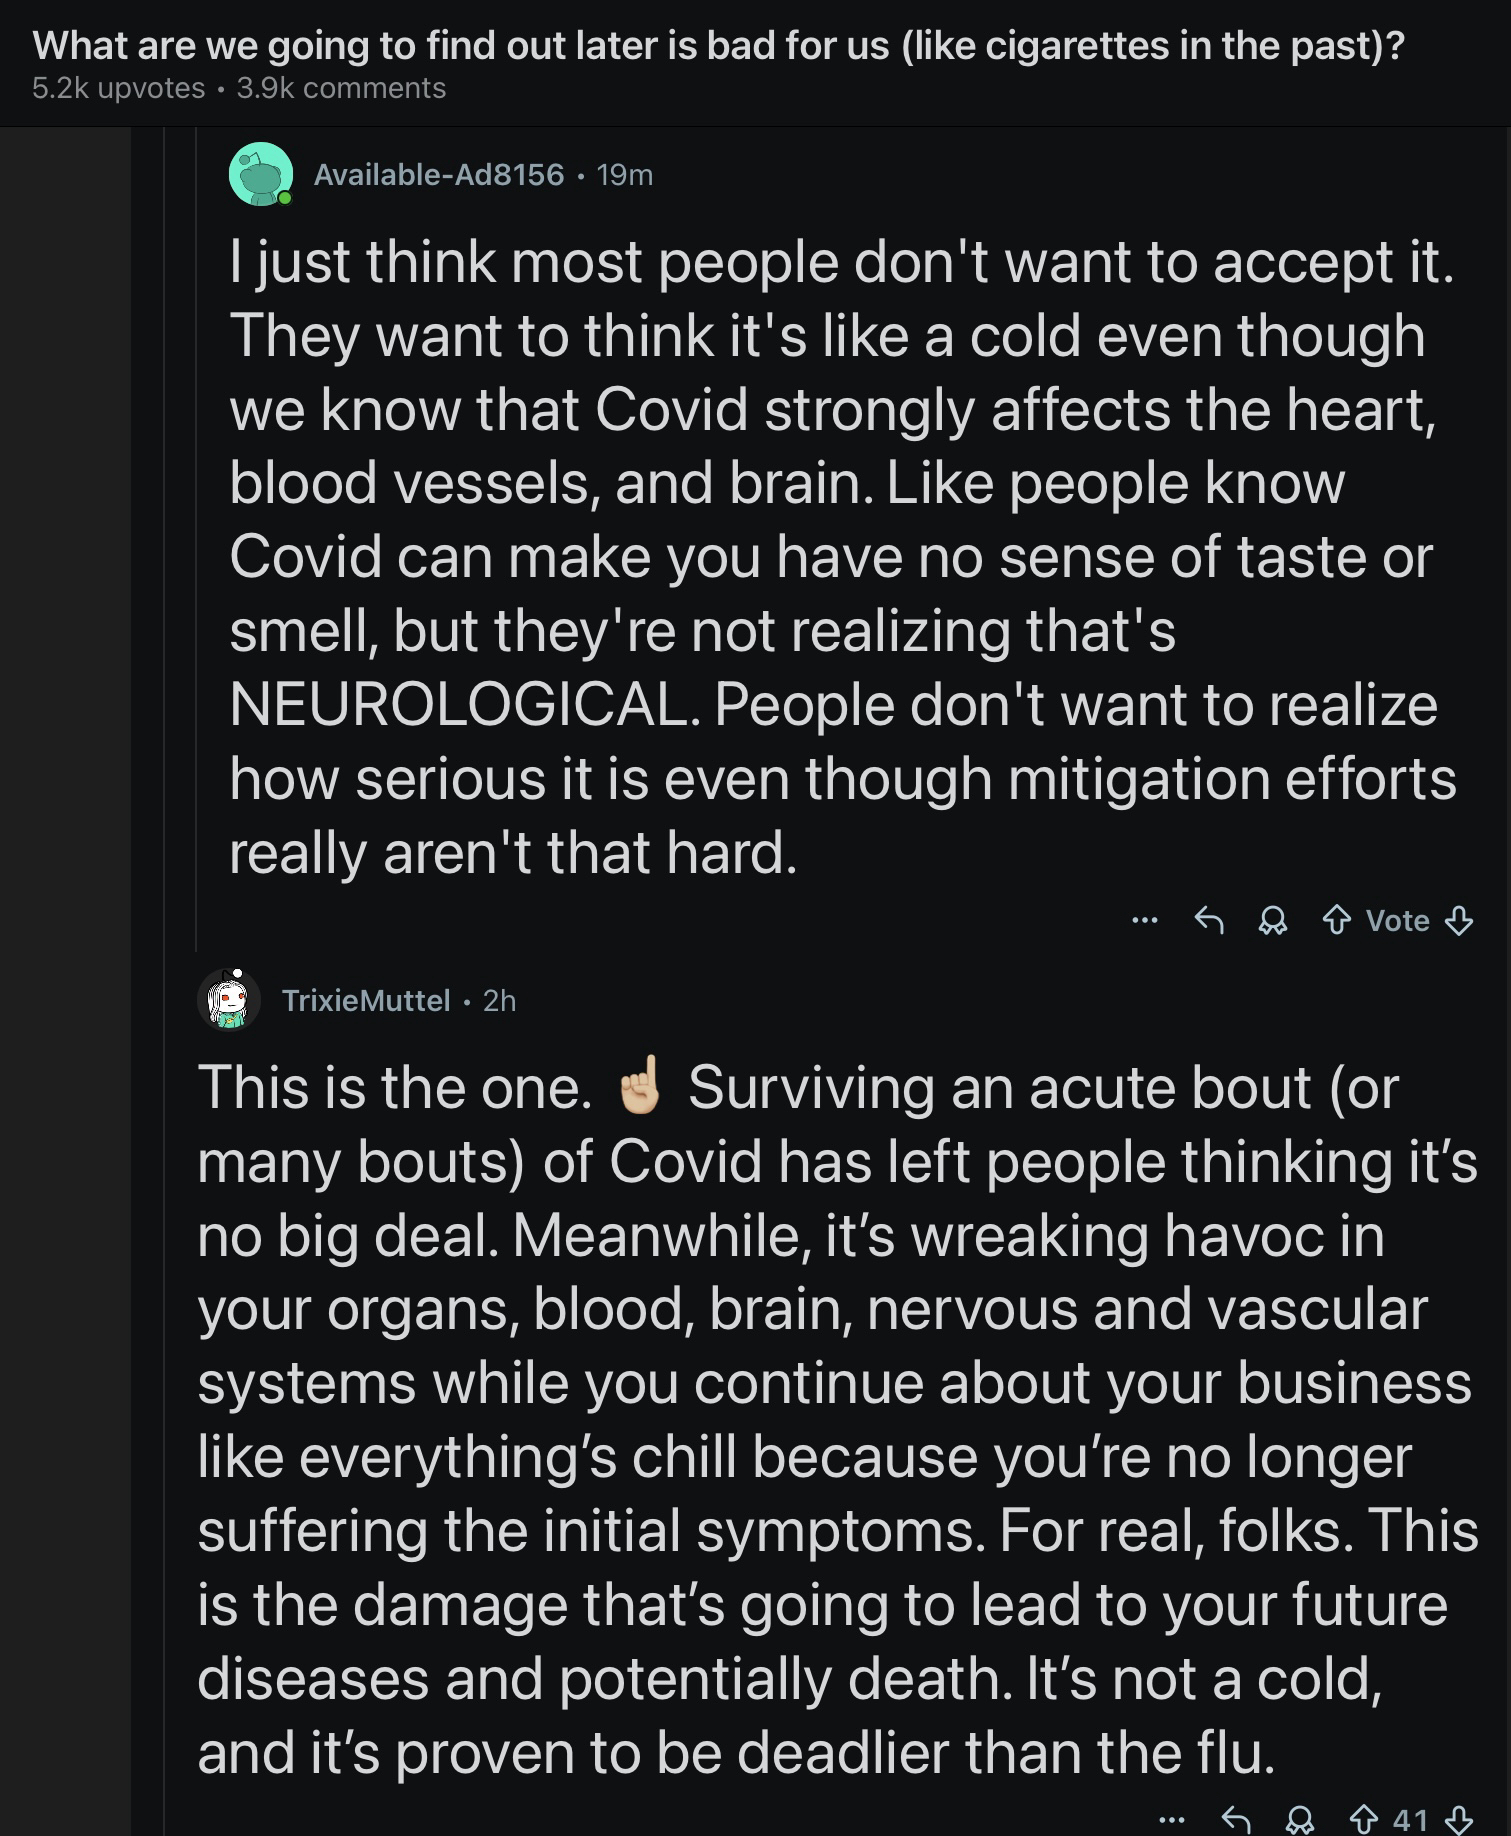Image resolution: width=1511 pixels, height=1836 pixels.
Task: Open the Available-Ad8156 username link
Action: [439, 175]
